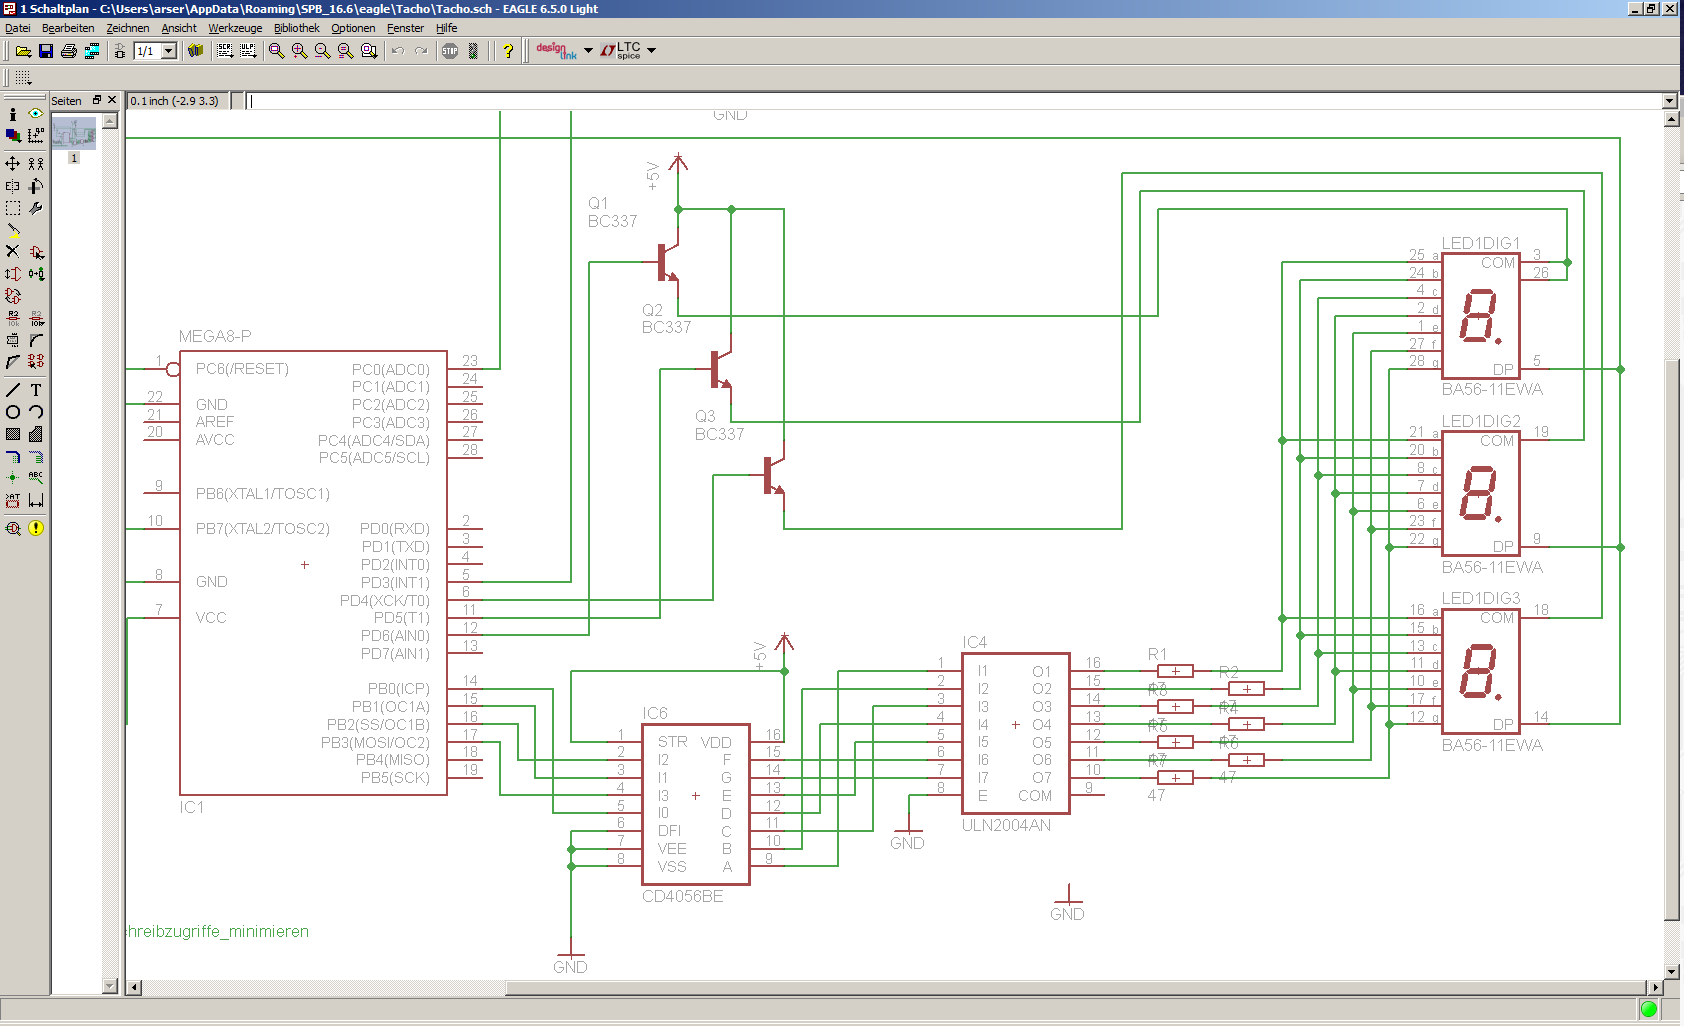
Task: Expand the LTC spice dropdown arrow
Action: click(x=652, y=50)
